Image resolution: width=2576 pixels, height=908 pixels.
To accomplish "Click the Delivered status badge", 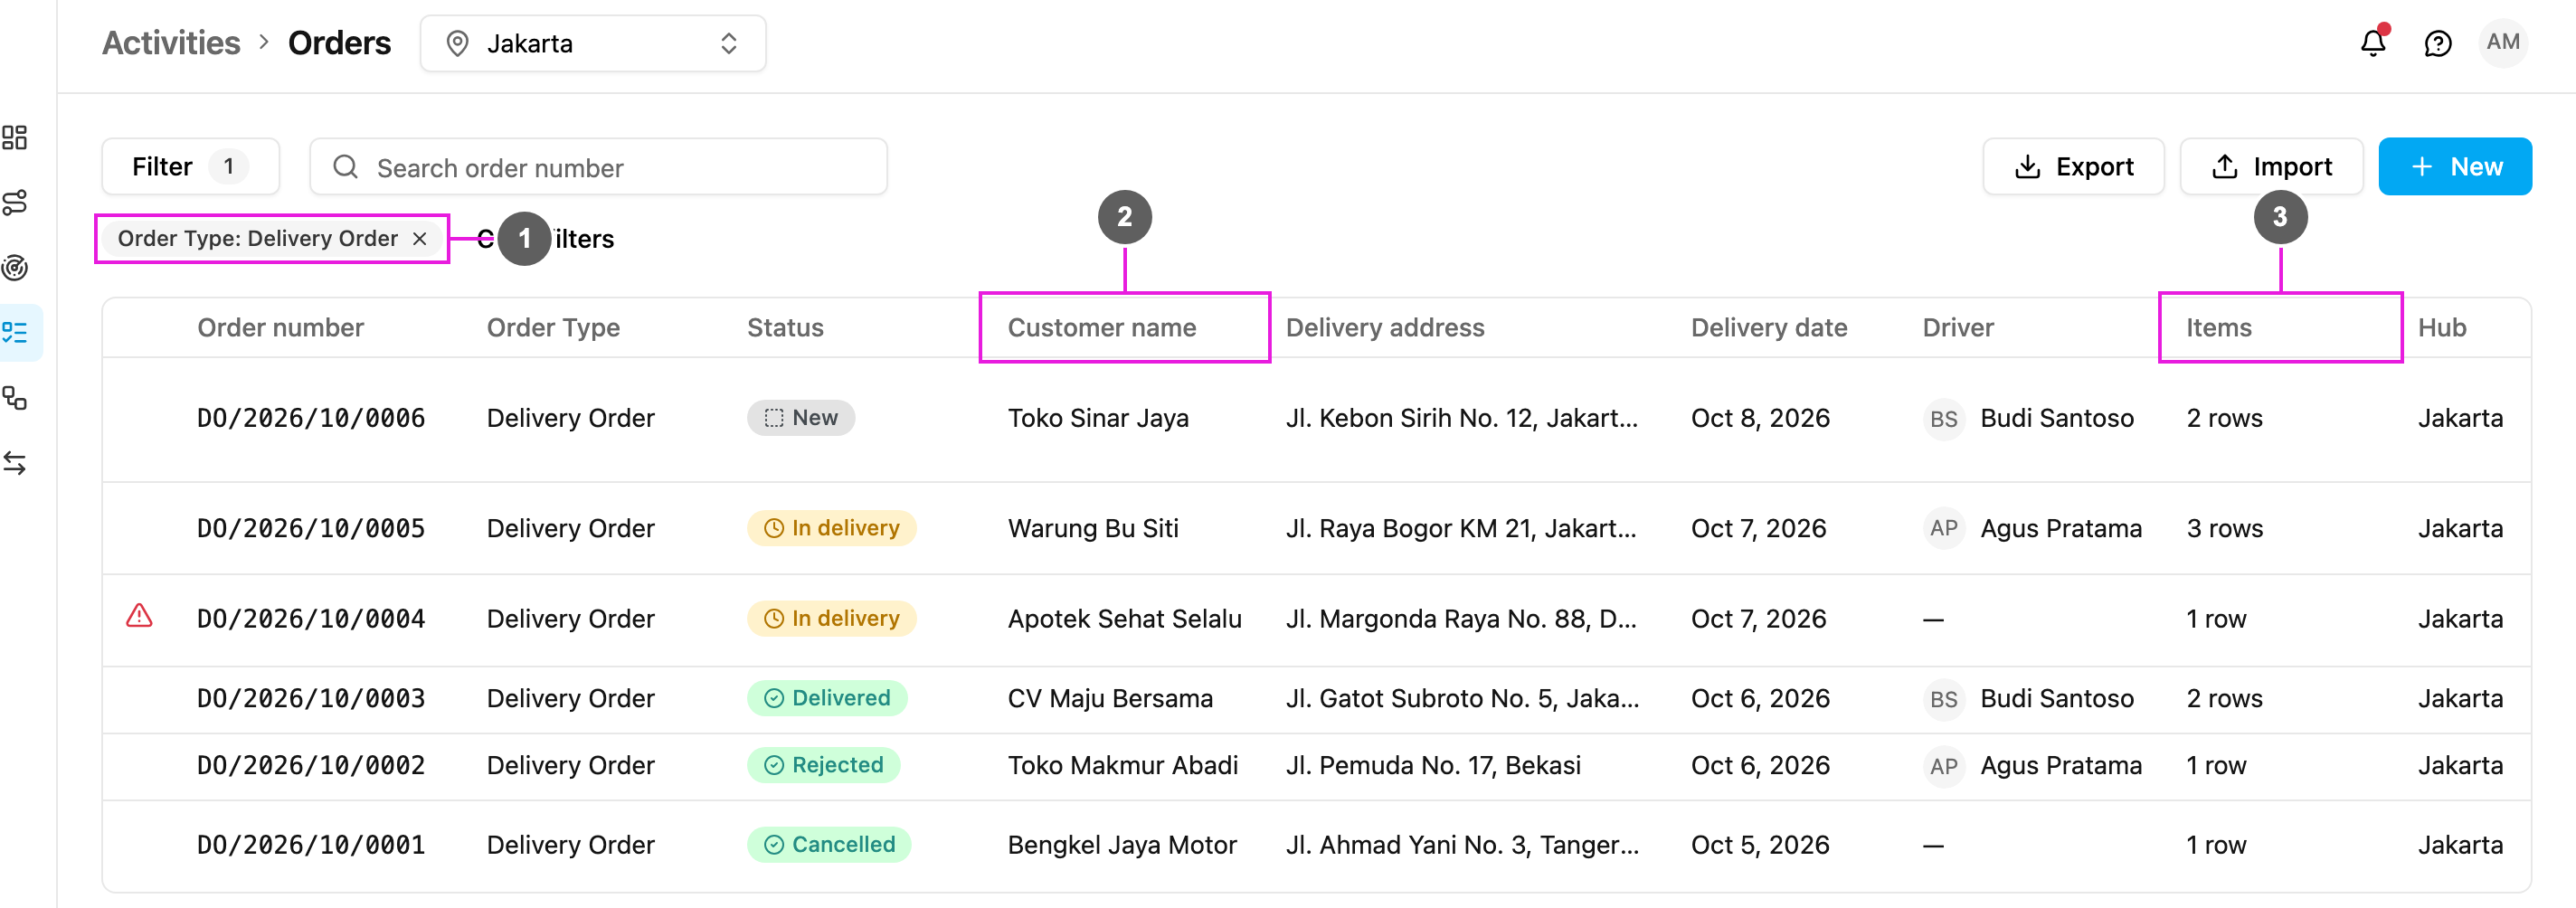I will (826, 698).
